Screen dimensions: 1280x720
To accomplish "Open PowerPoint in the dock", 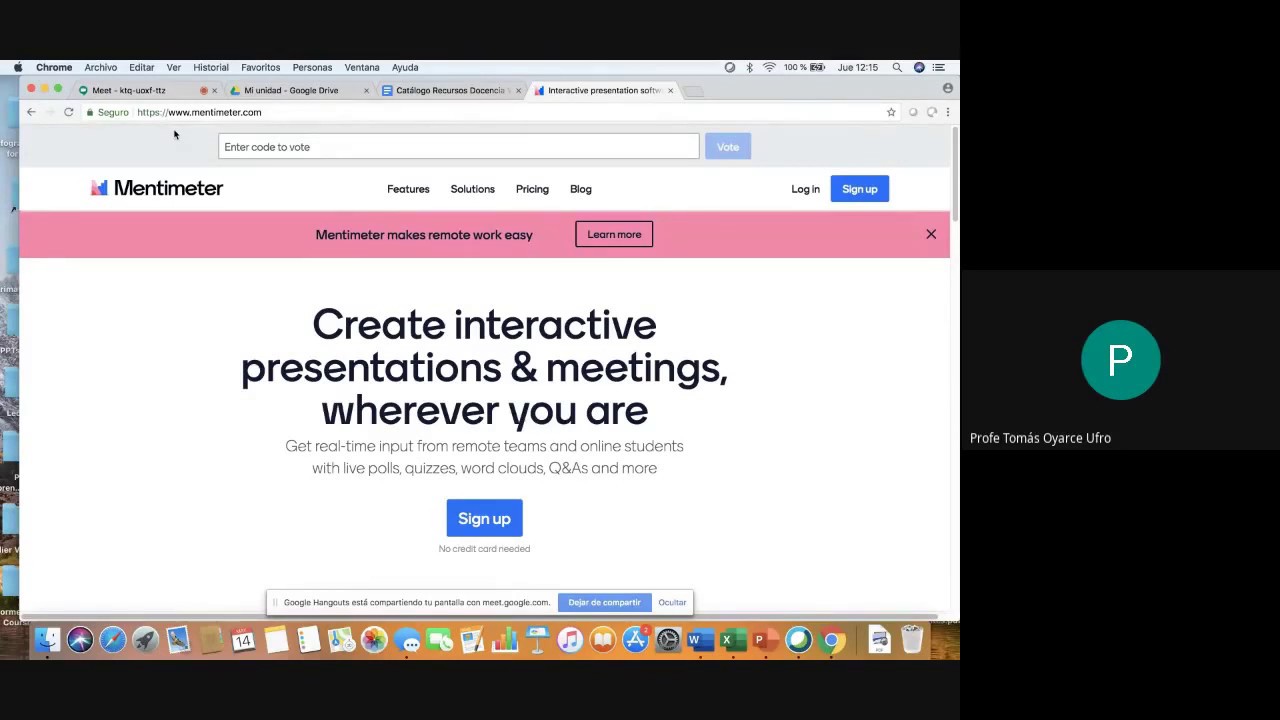I will coord(765,639).
